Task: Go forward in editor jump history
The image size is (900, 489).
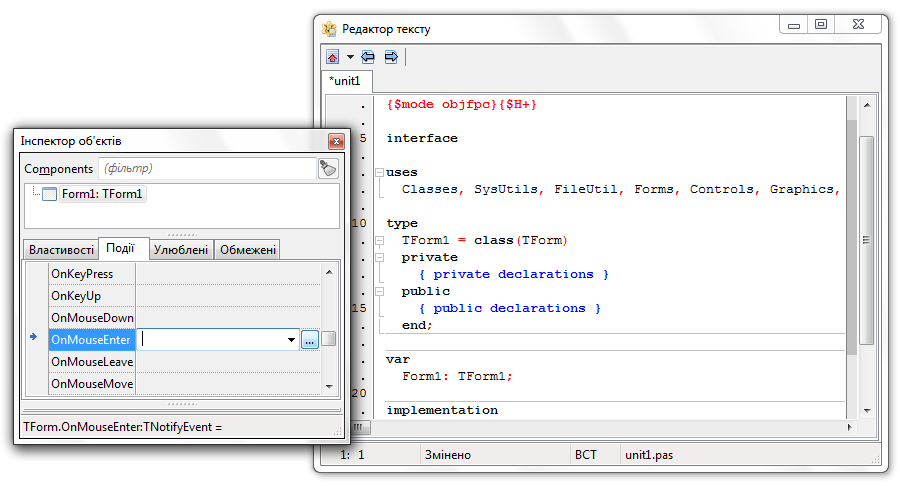Action: tap(391, 57)
